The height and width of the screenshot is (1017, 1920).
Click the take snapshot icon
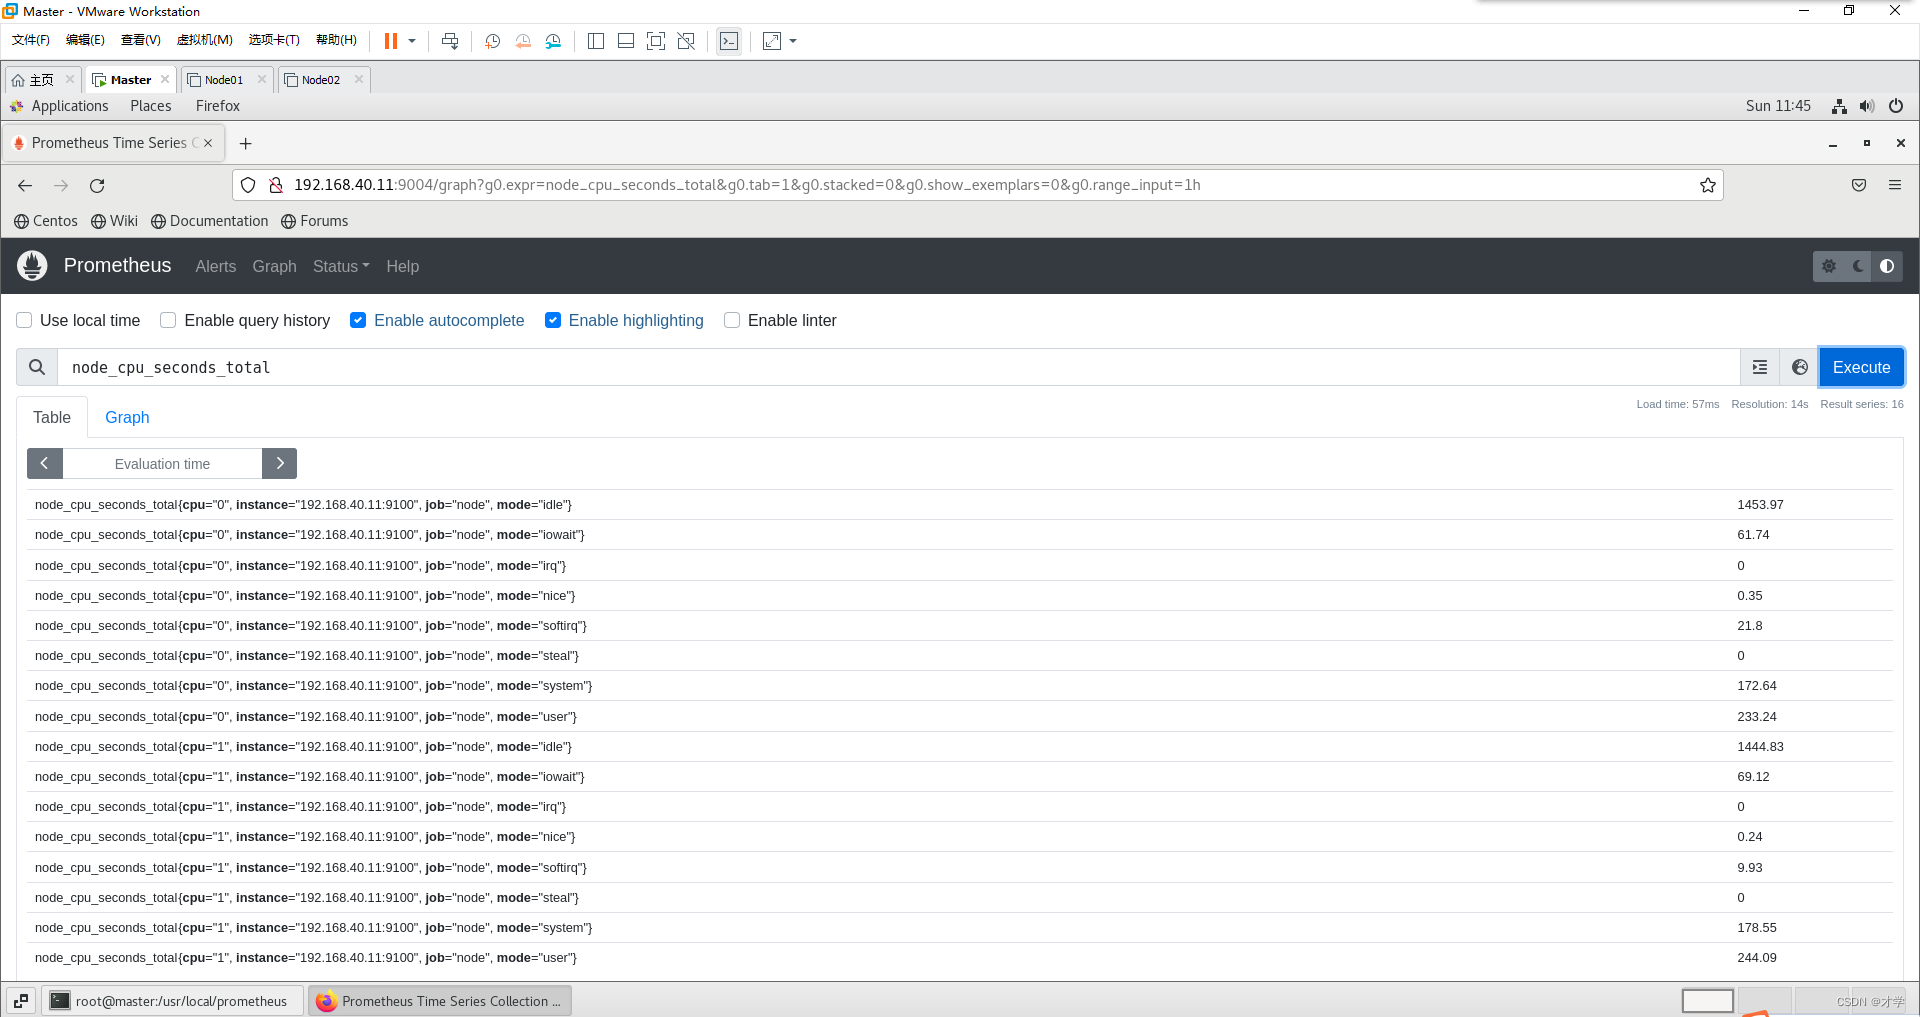493,41
